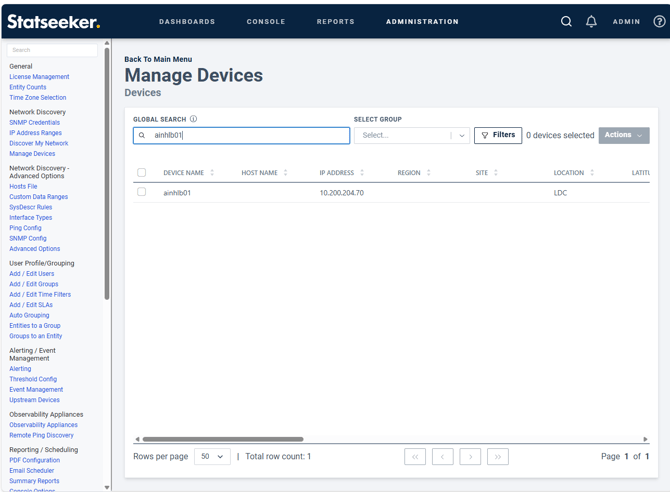The image size is (670, 492).
Task: Click sidebar scroll up arrow
Action: coord(107,43)
